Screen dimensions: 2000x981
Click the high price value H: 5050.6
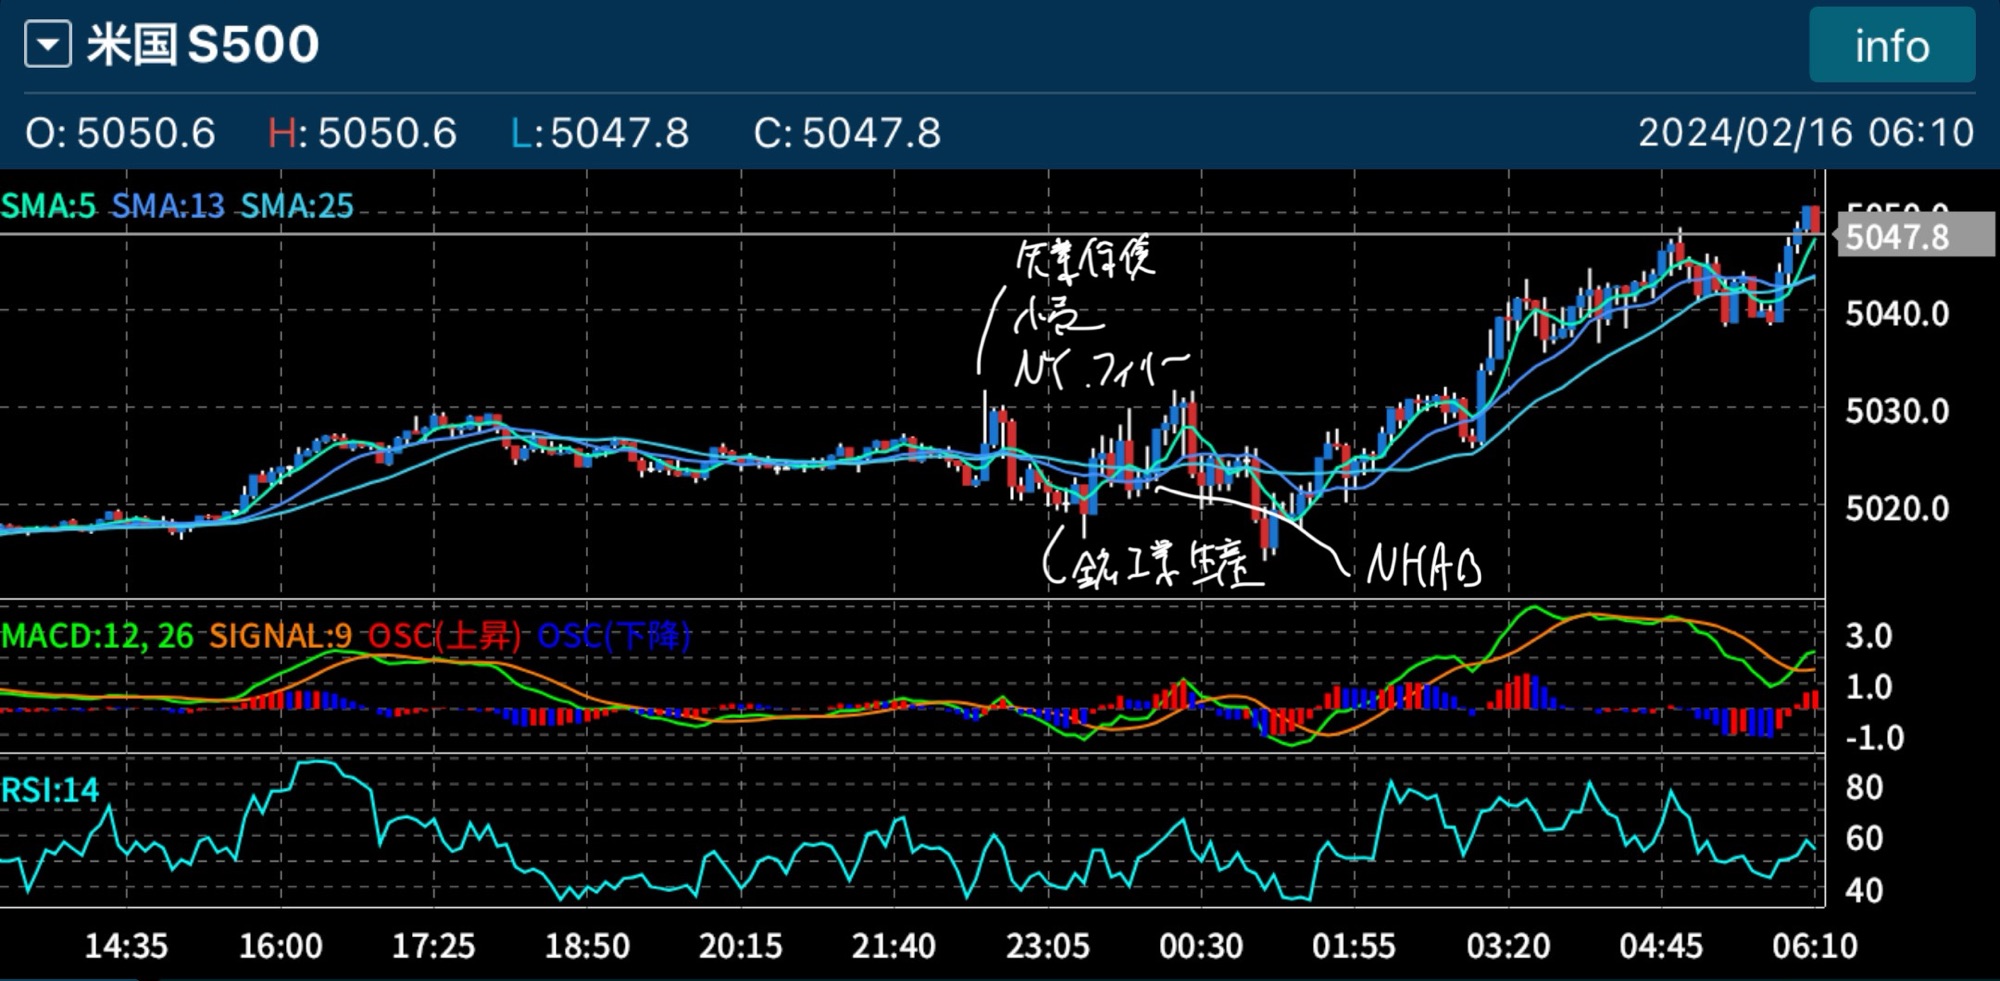tap(362, 133)
